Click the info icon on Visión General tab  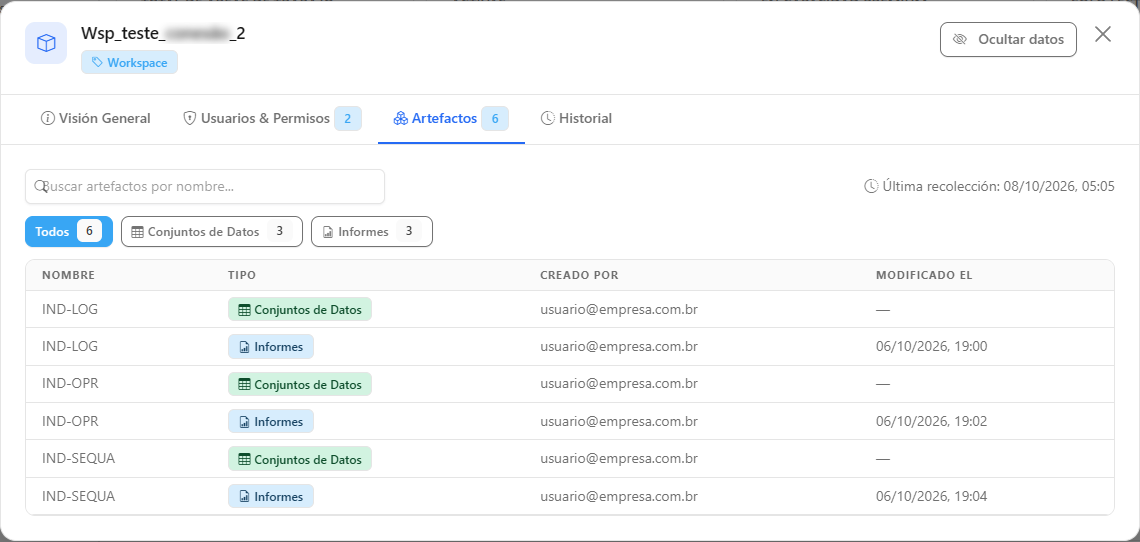click(x=48, y=118)
